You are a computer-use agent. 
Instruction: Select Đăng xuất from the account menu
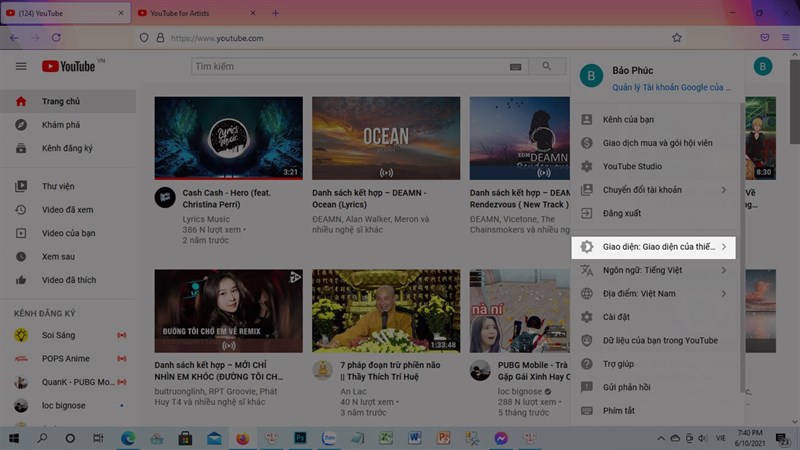coord(620,213)
